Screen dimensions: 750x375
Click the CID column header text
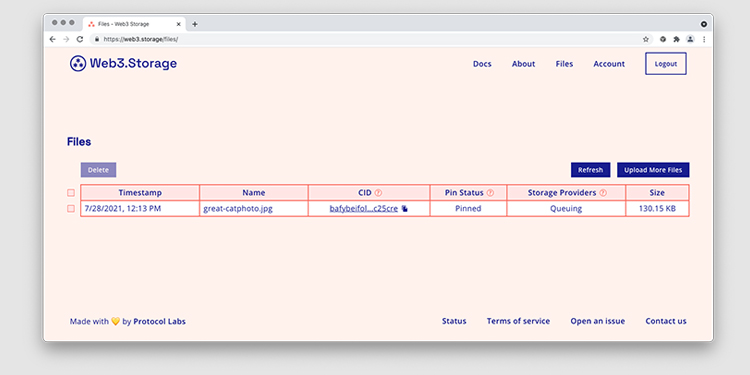coord(364,193)
